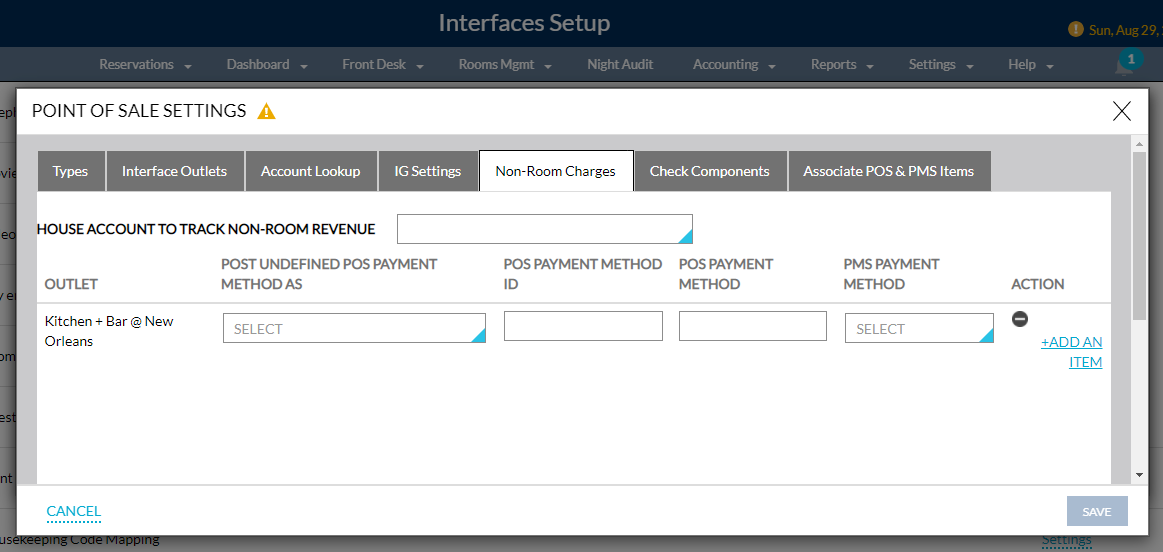Viewport: 1163px width, 552px height.
Task: Open the Check Components tab
Action: click(710, 171)
